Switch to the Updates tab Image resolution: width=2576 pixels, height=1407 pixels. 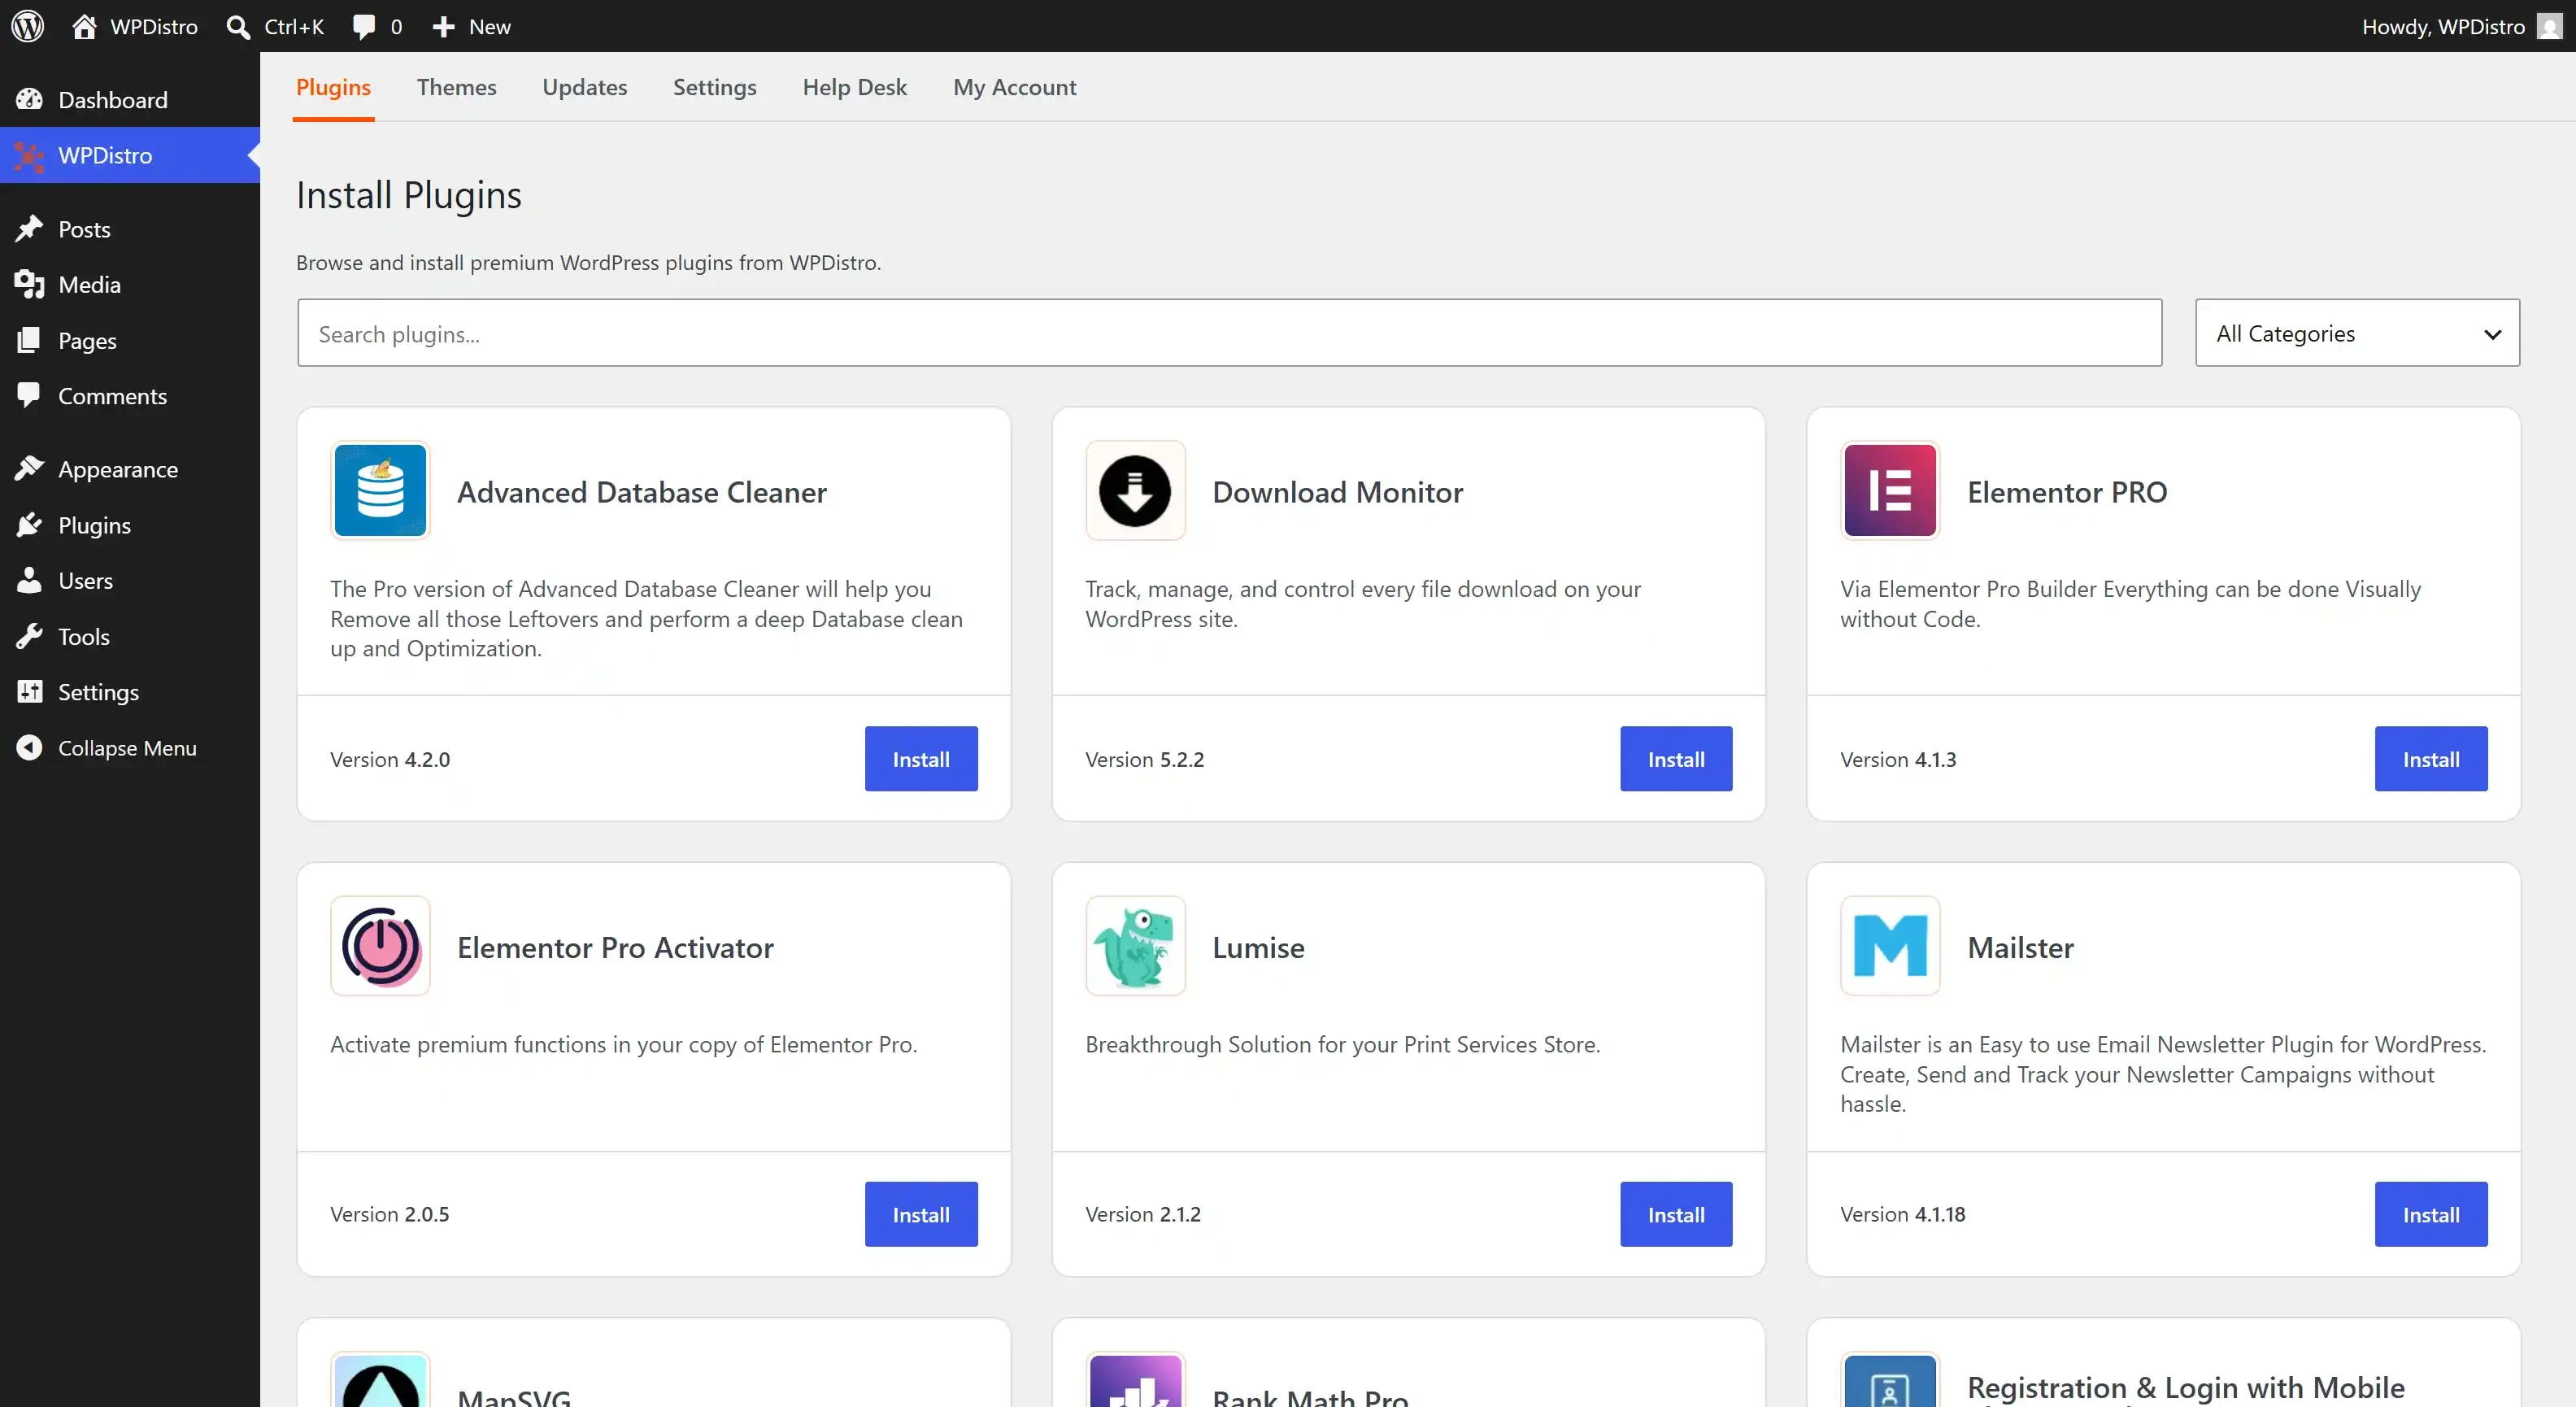coord(585,88)
